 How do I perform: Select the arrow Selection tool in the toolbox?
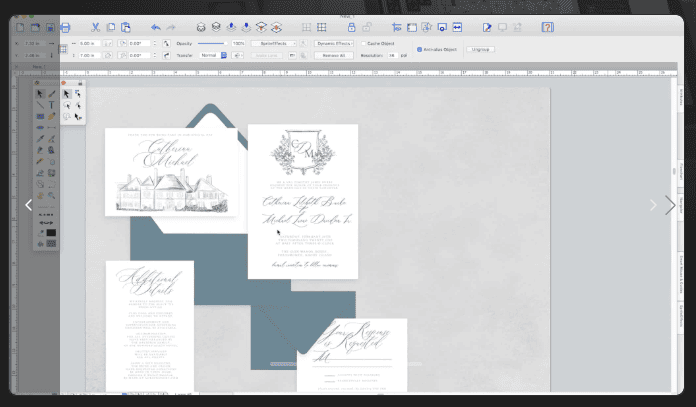pos(40,94)
